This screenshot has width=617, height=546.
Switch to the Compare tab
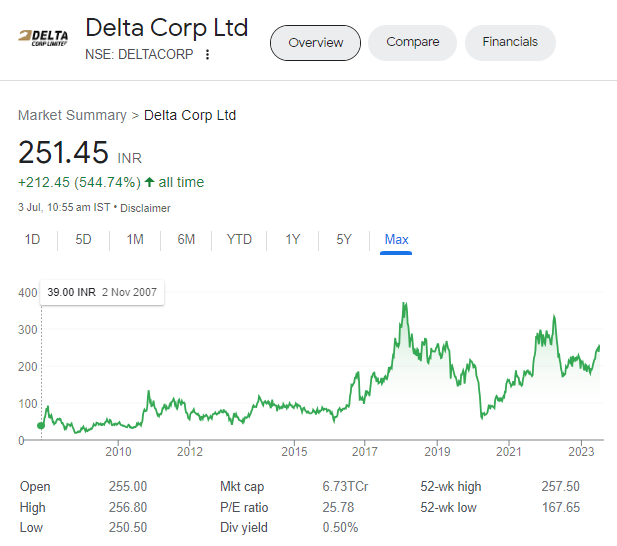(x=412, y=43)
